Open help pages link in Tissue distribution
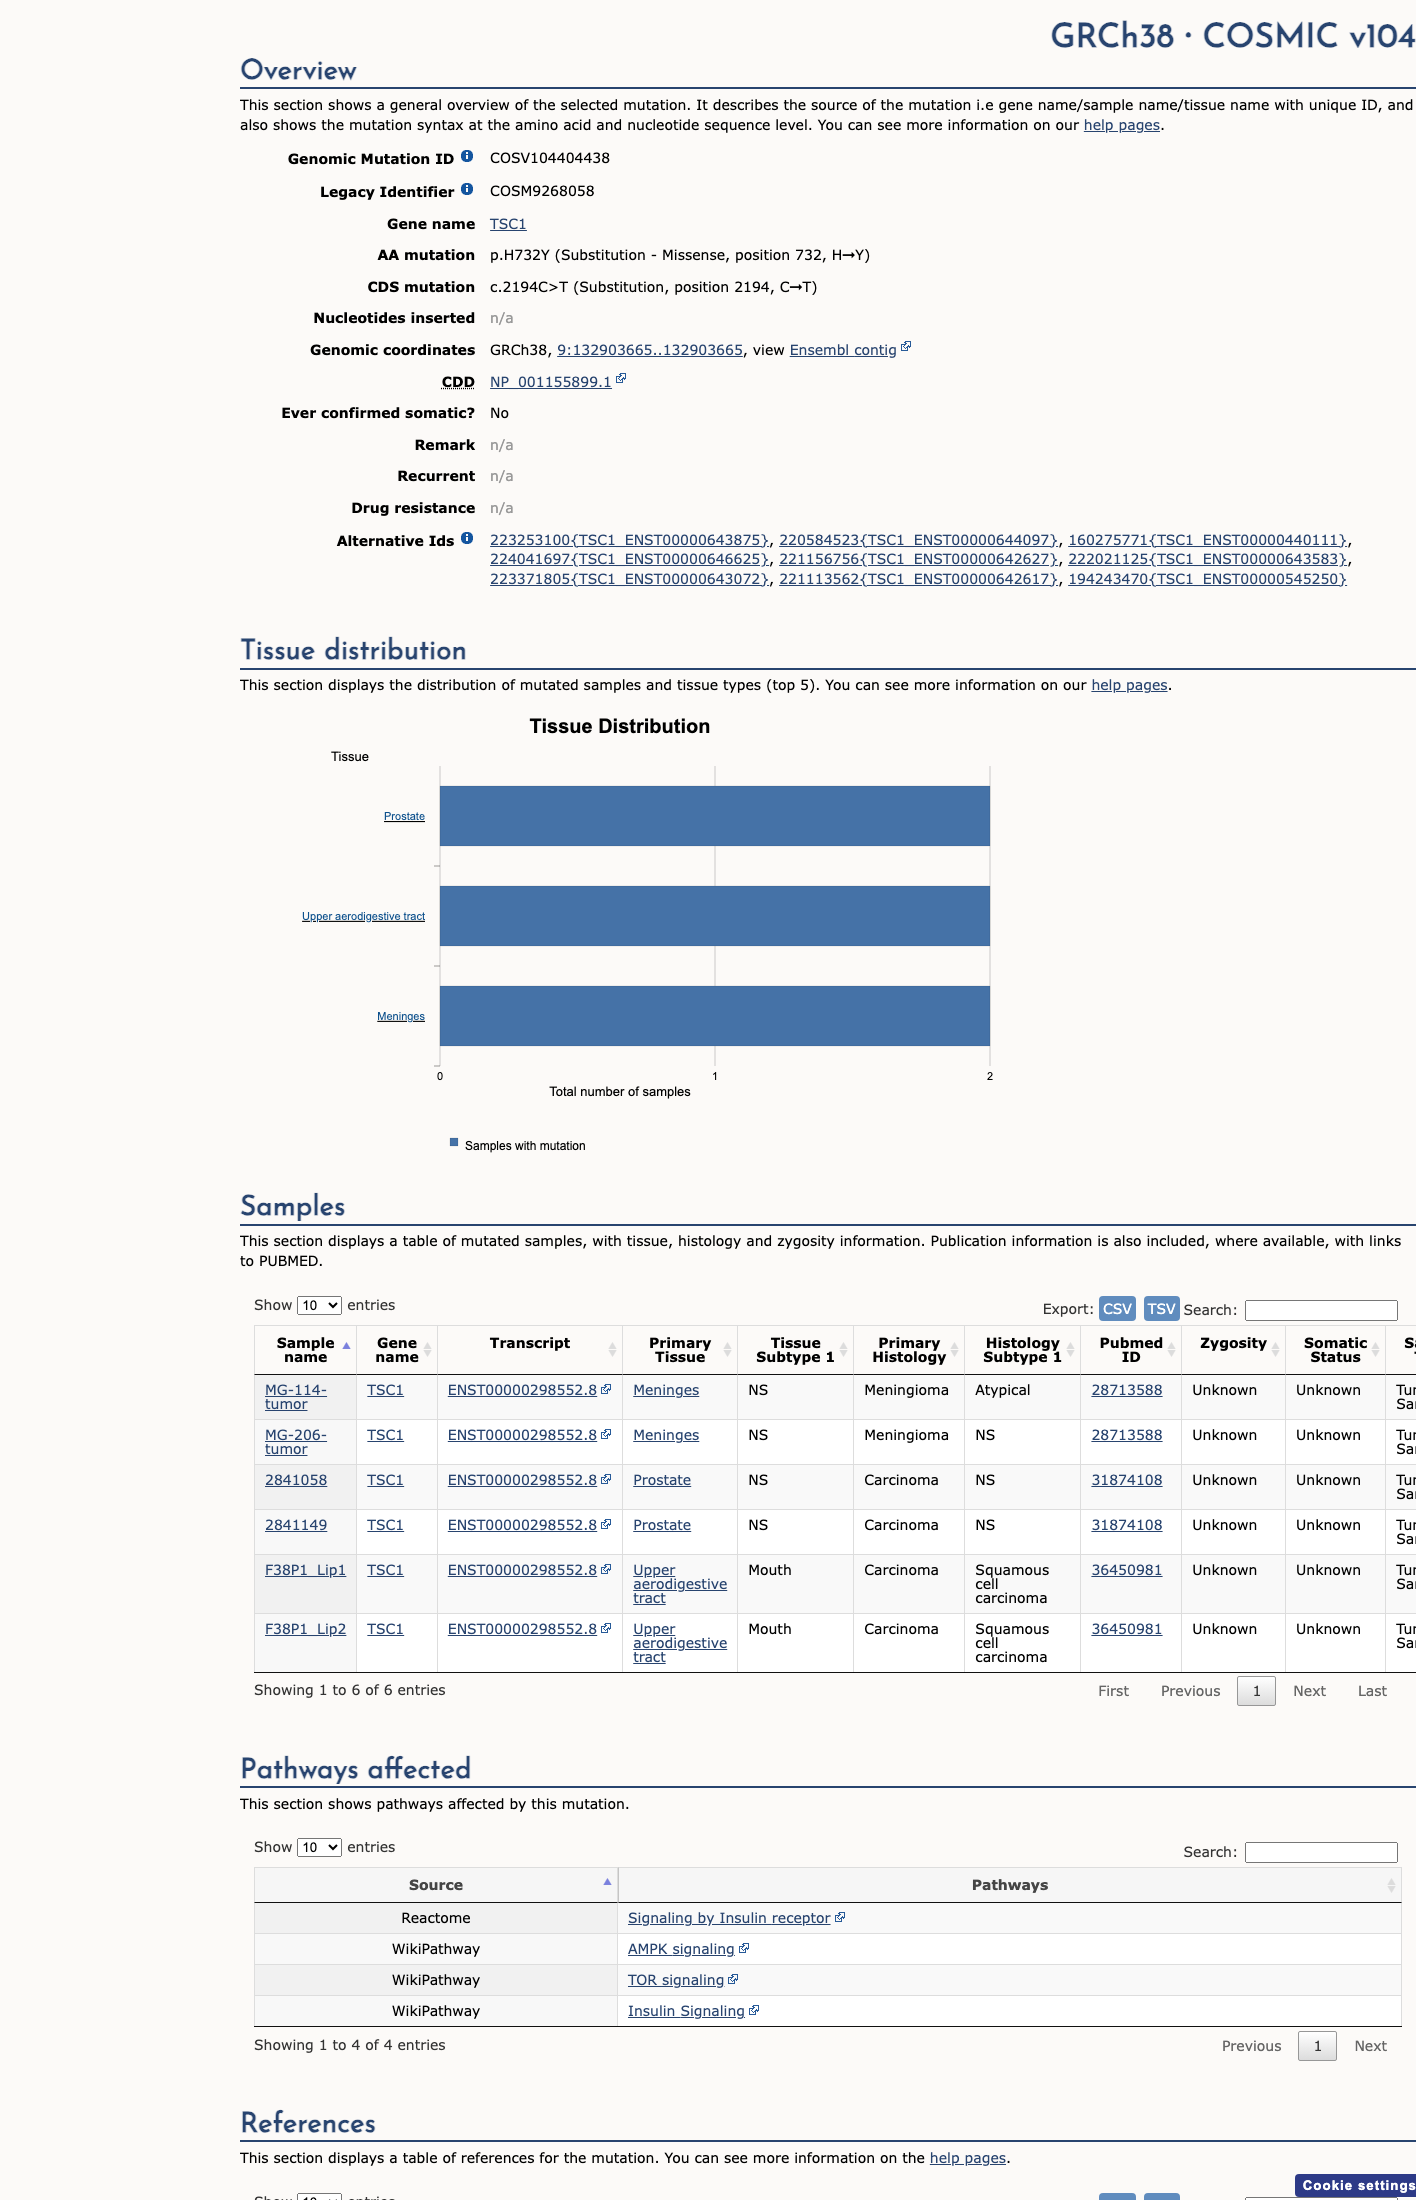 [x=1129, y=685]
